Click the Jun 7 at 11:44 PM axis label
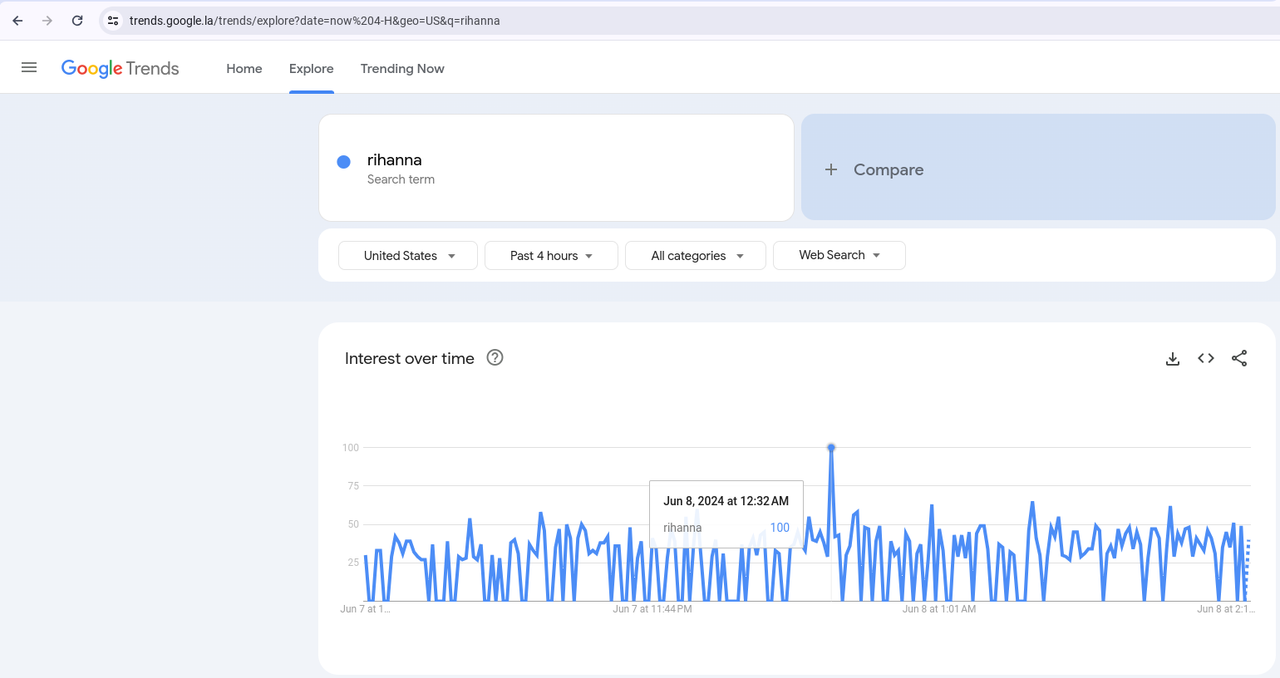The height and width of the screenshot is (678, 1280). (x=652, y=609)
